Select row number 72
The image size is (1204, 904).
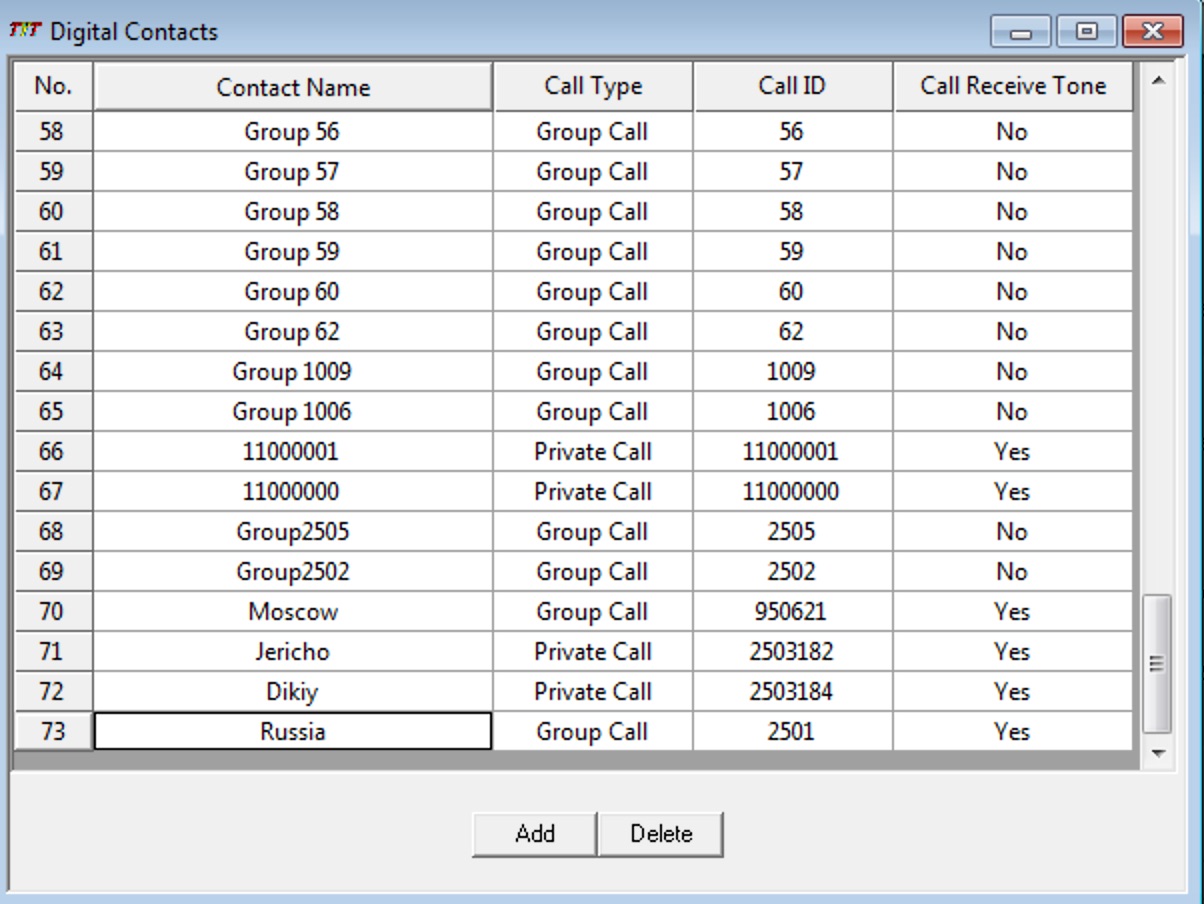(53, 691)
